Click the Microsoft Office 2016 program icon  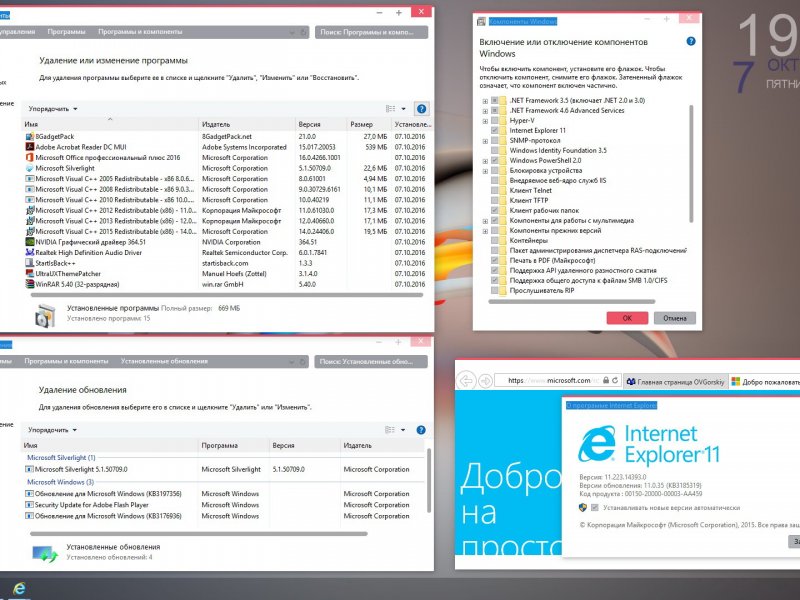coord(30,158)
